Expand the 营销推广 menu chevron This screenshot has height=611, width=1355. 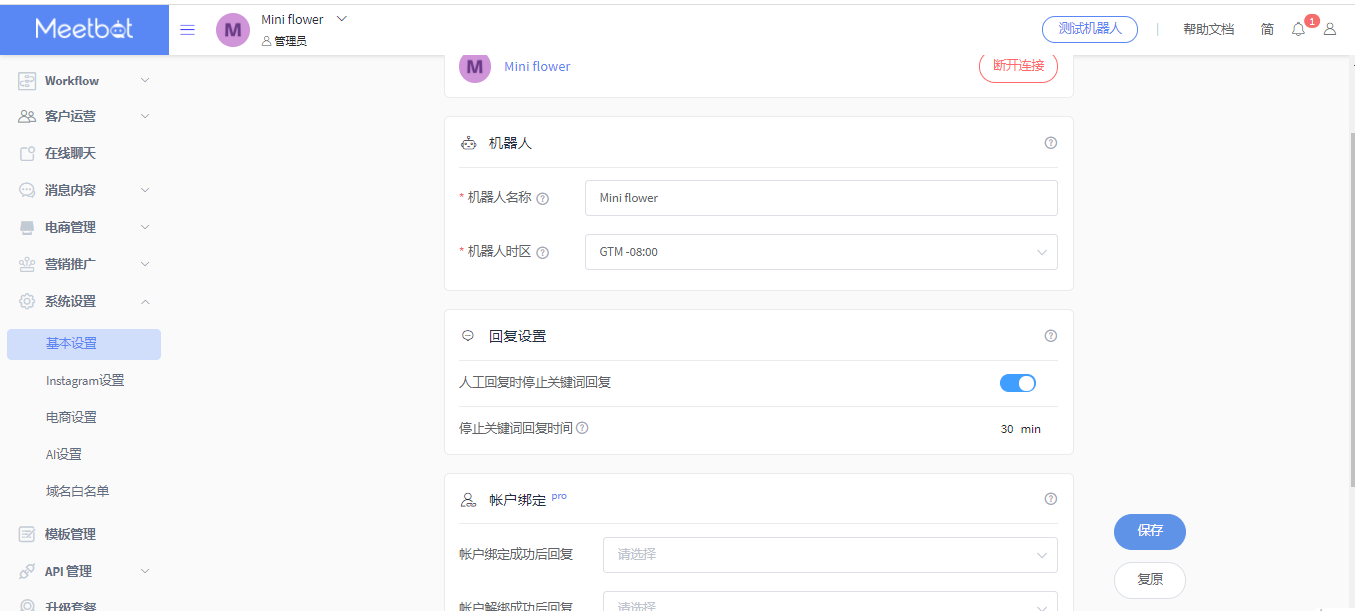[145, 264]
